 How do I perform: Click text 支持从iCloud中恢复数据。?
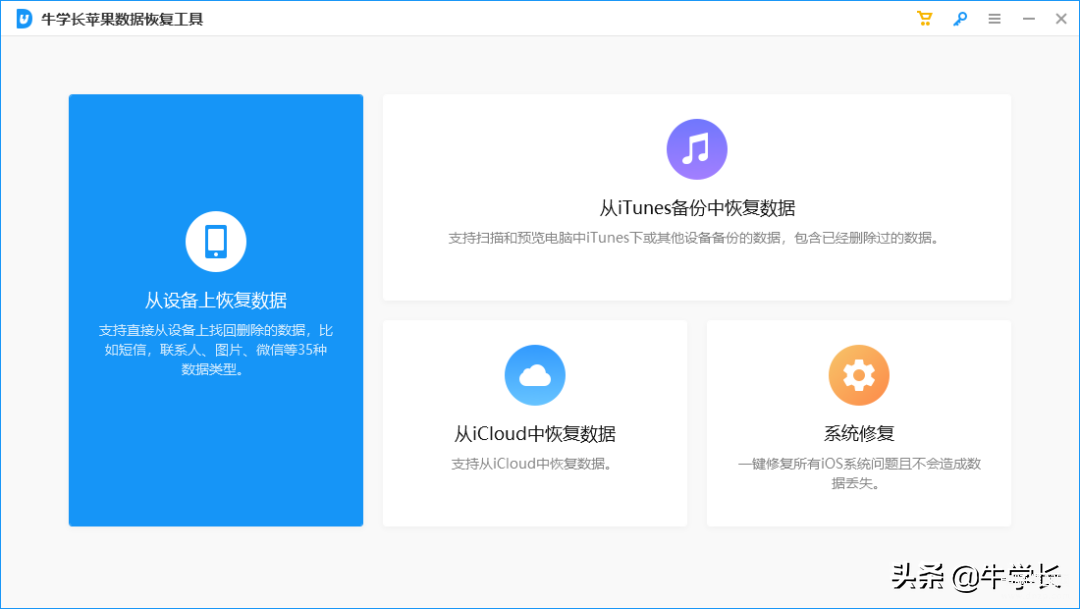point(532,464)
